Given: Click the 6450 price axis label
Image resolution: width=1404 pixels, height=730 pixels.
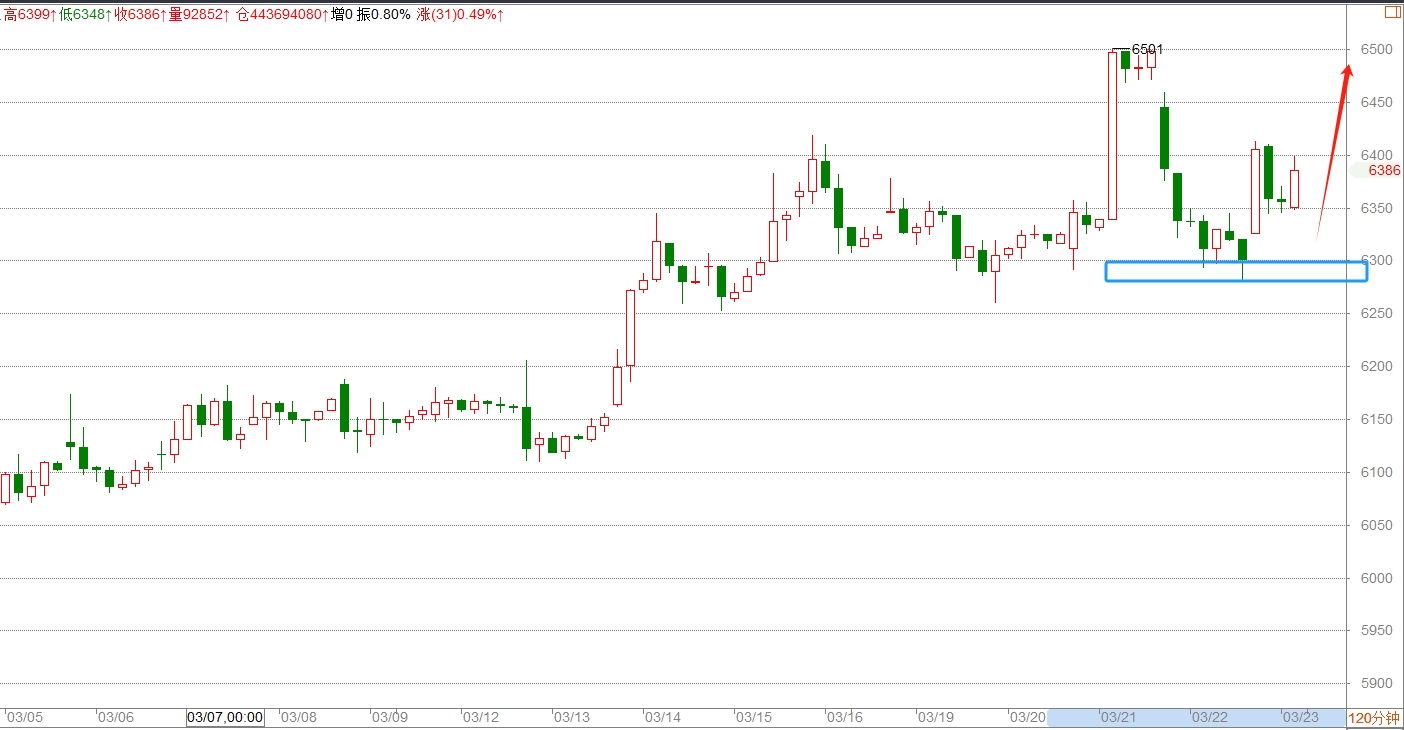Looking at the screenshot, I should [x=1376, y=102].
